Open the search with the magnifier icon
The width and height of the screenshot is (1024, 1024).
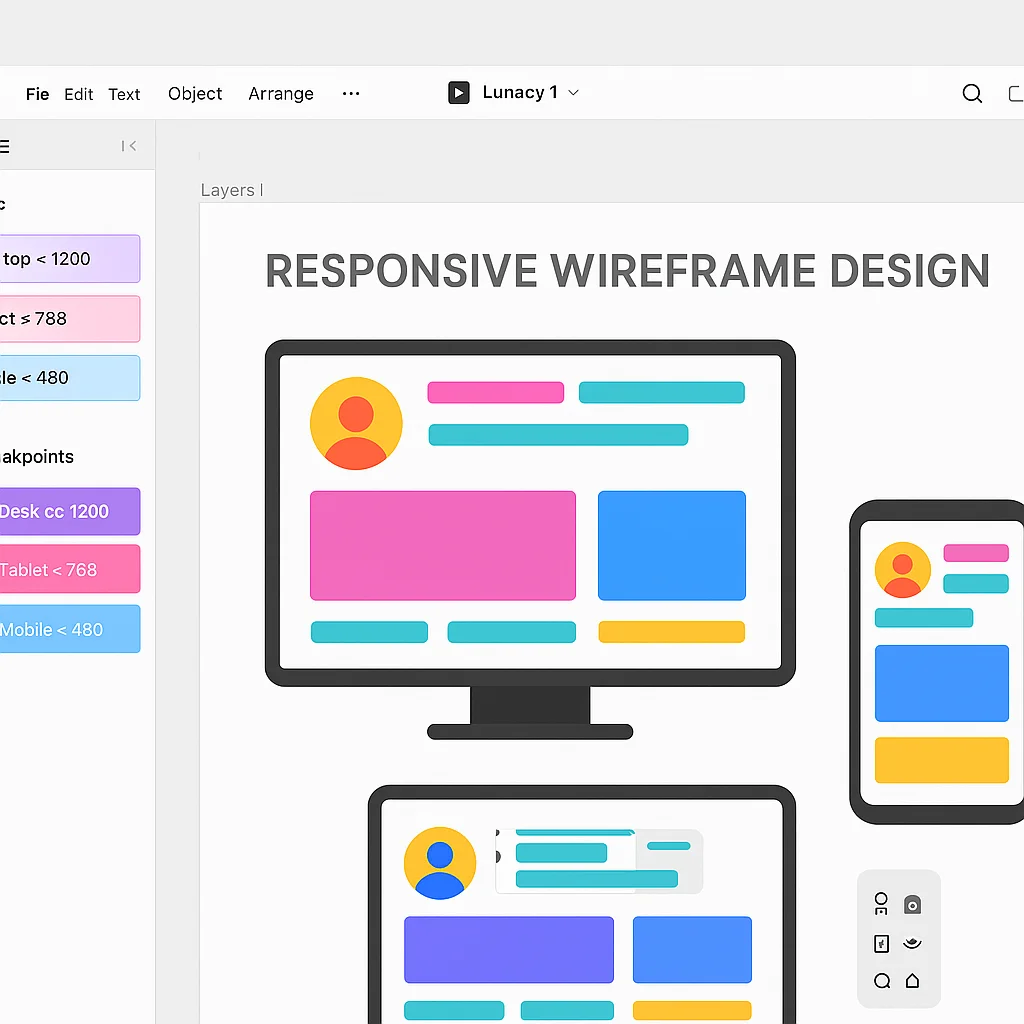point(971,93)
